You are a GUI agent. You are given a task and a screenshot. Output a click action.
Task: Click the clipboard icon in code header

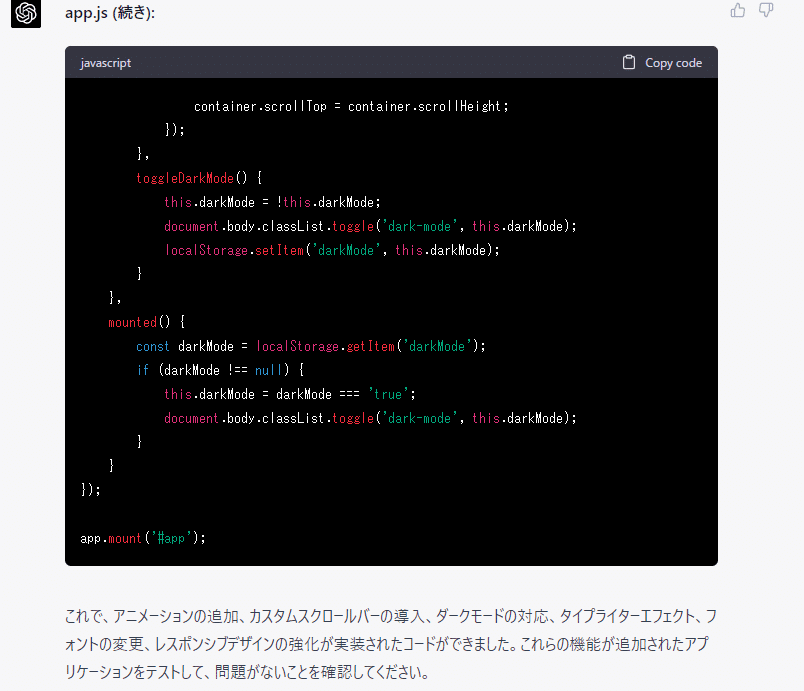pyautogui.click(x=629, y=63)
